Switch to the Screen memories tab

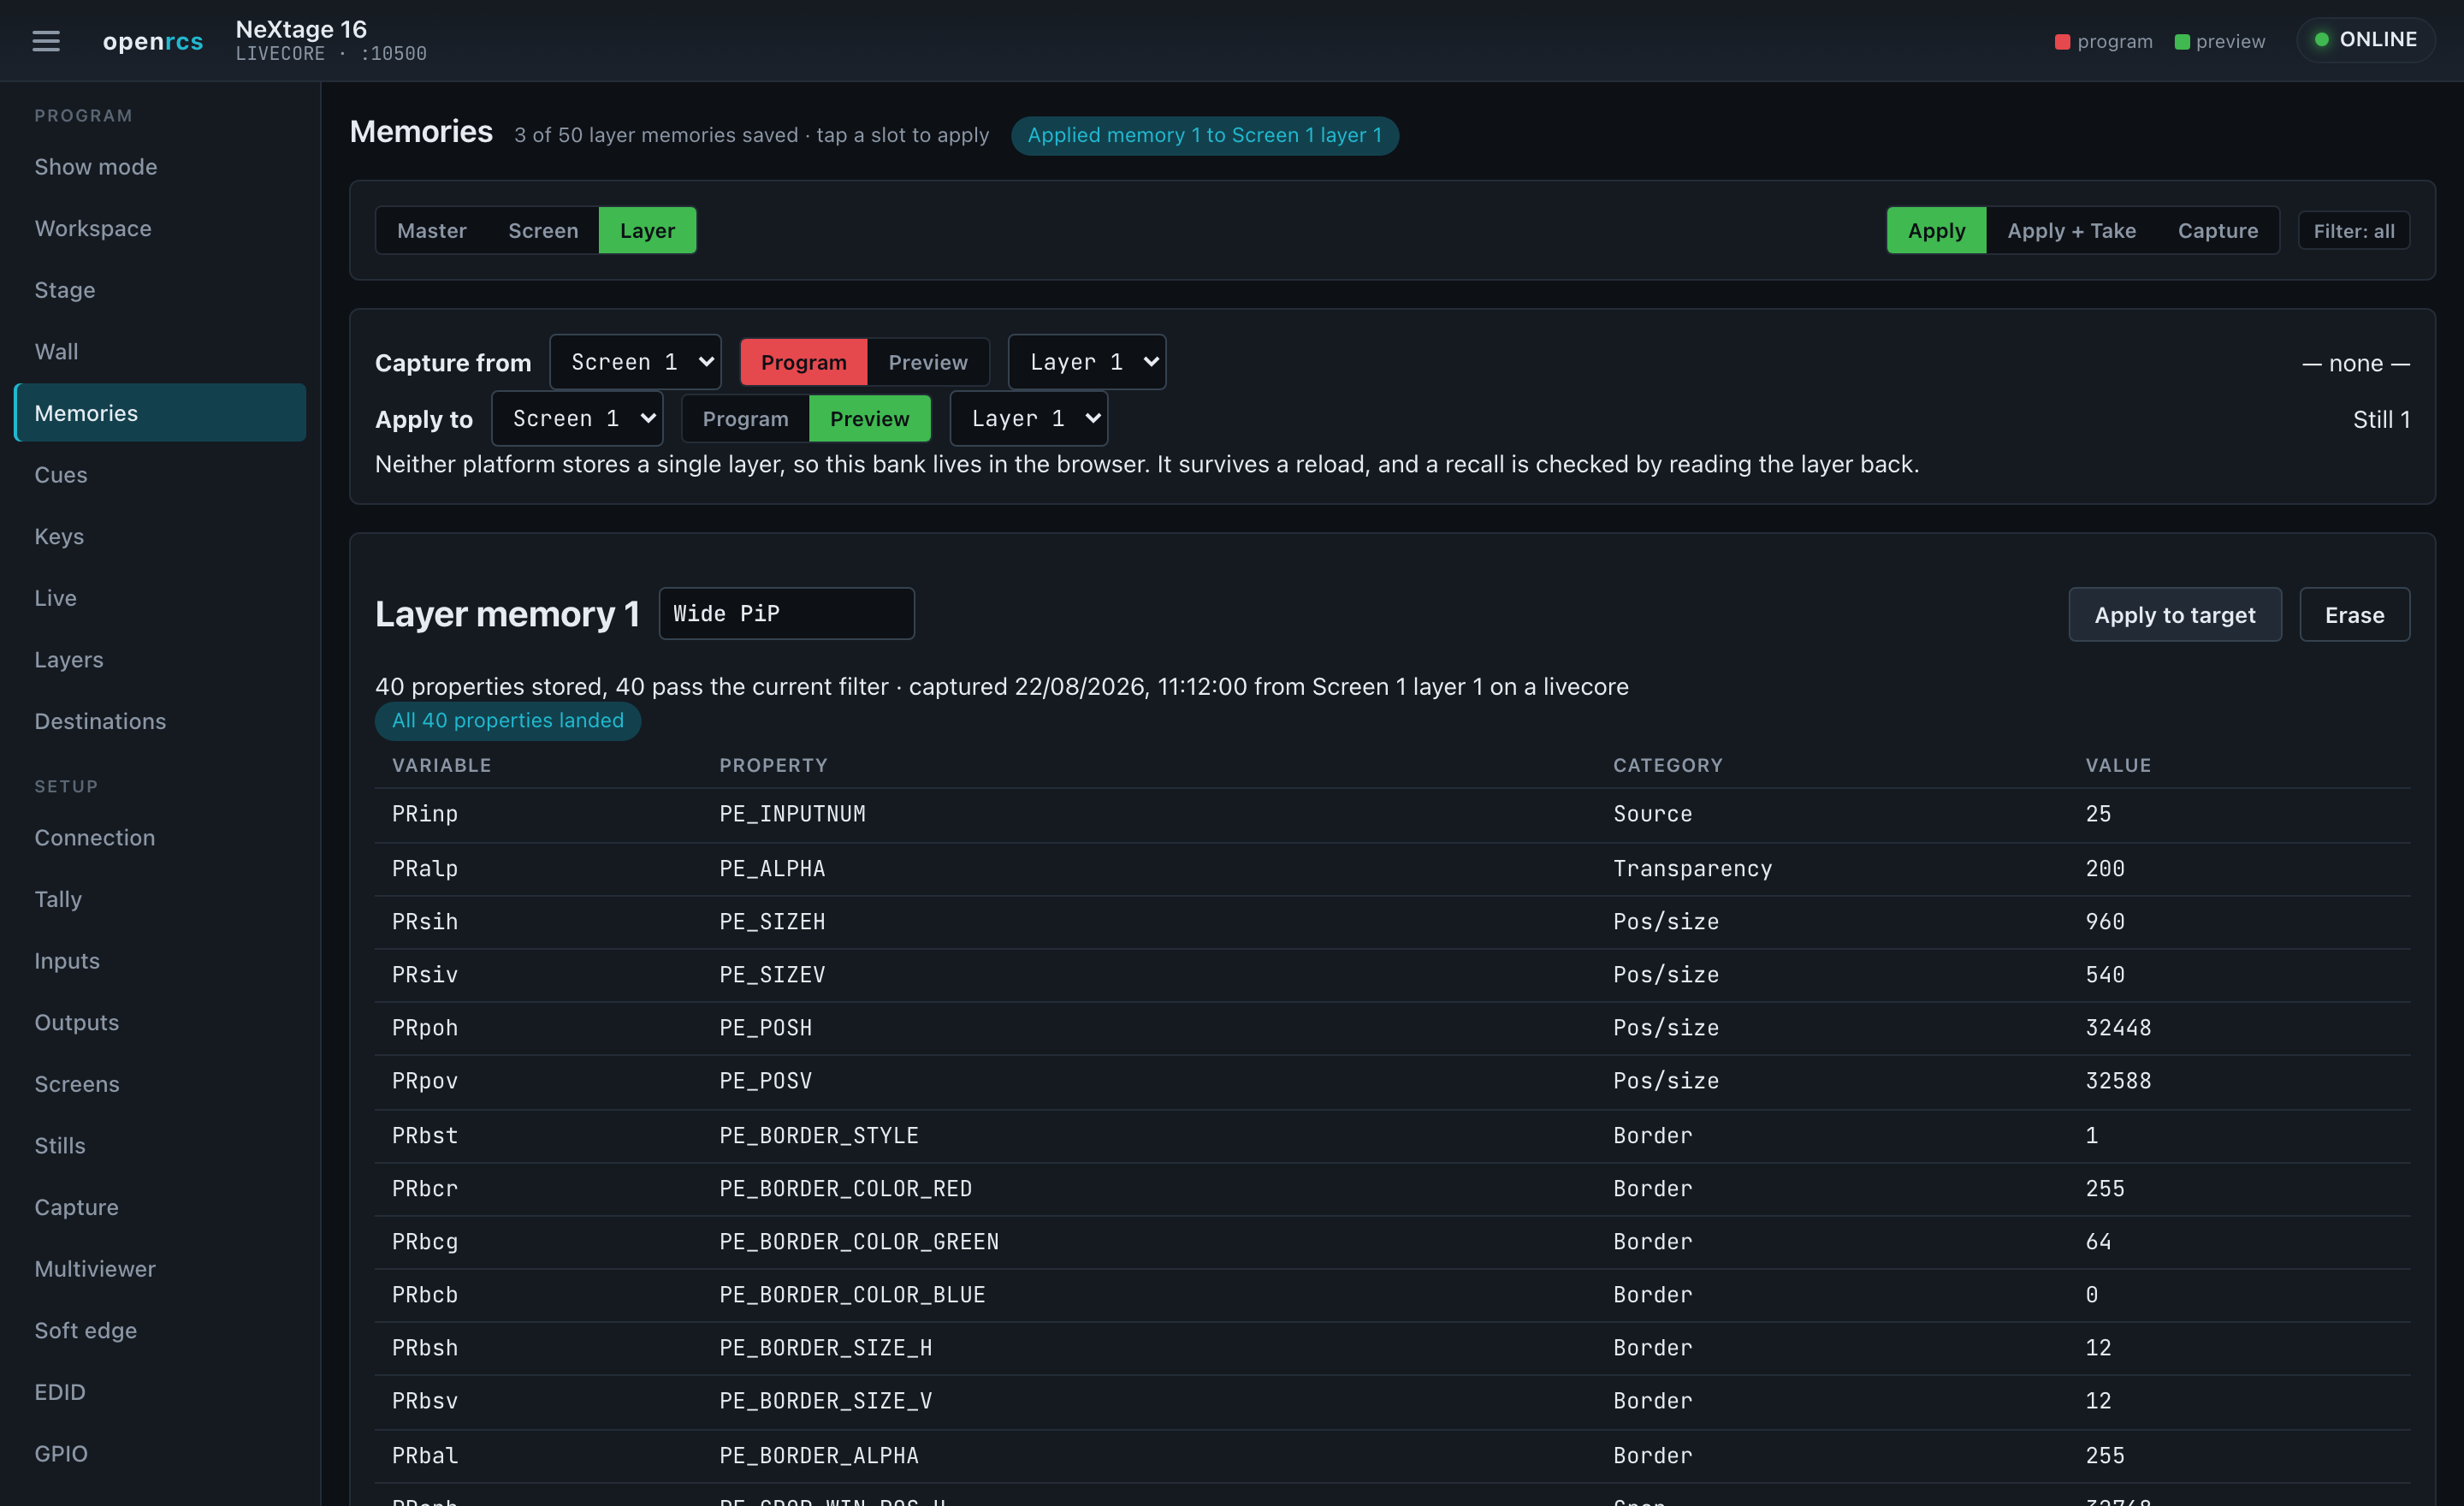point(543,230)
